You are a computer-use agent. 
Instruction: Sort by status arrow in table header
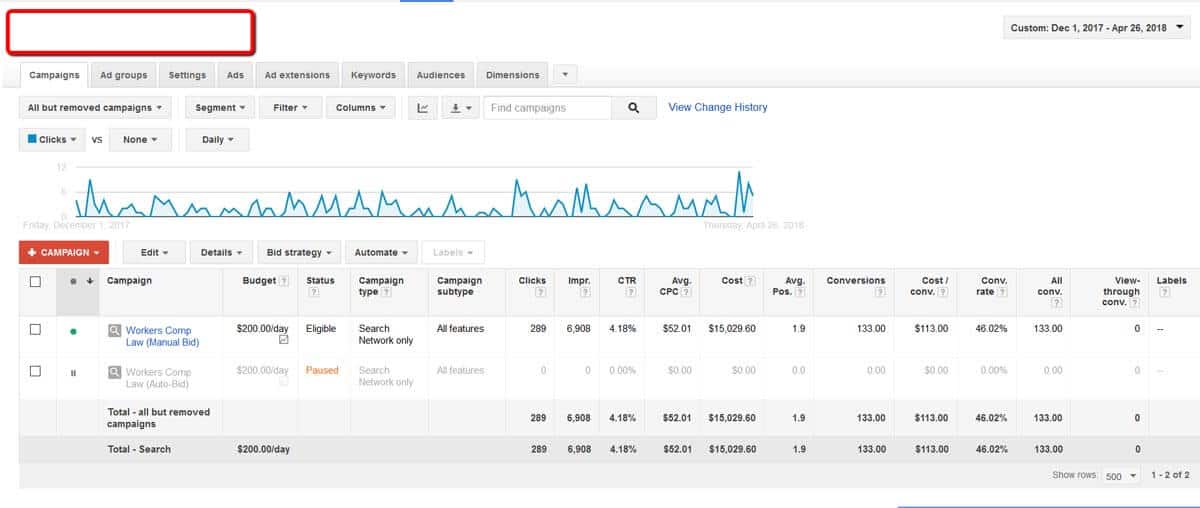[91, 281]
